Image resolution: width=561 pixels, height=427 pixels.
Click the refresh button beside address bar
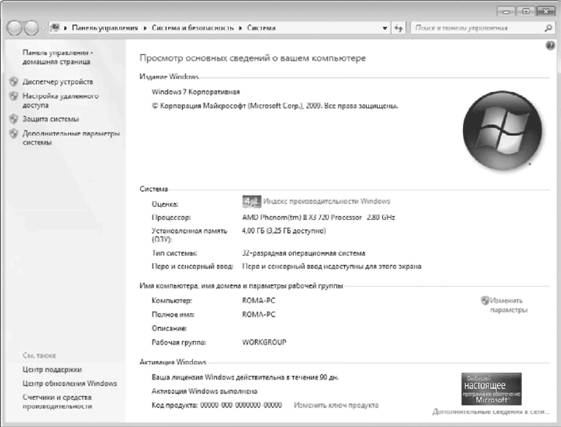[399, 28]
